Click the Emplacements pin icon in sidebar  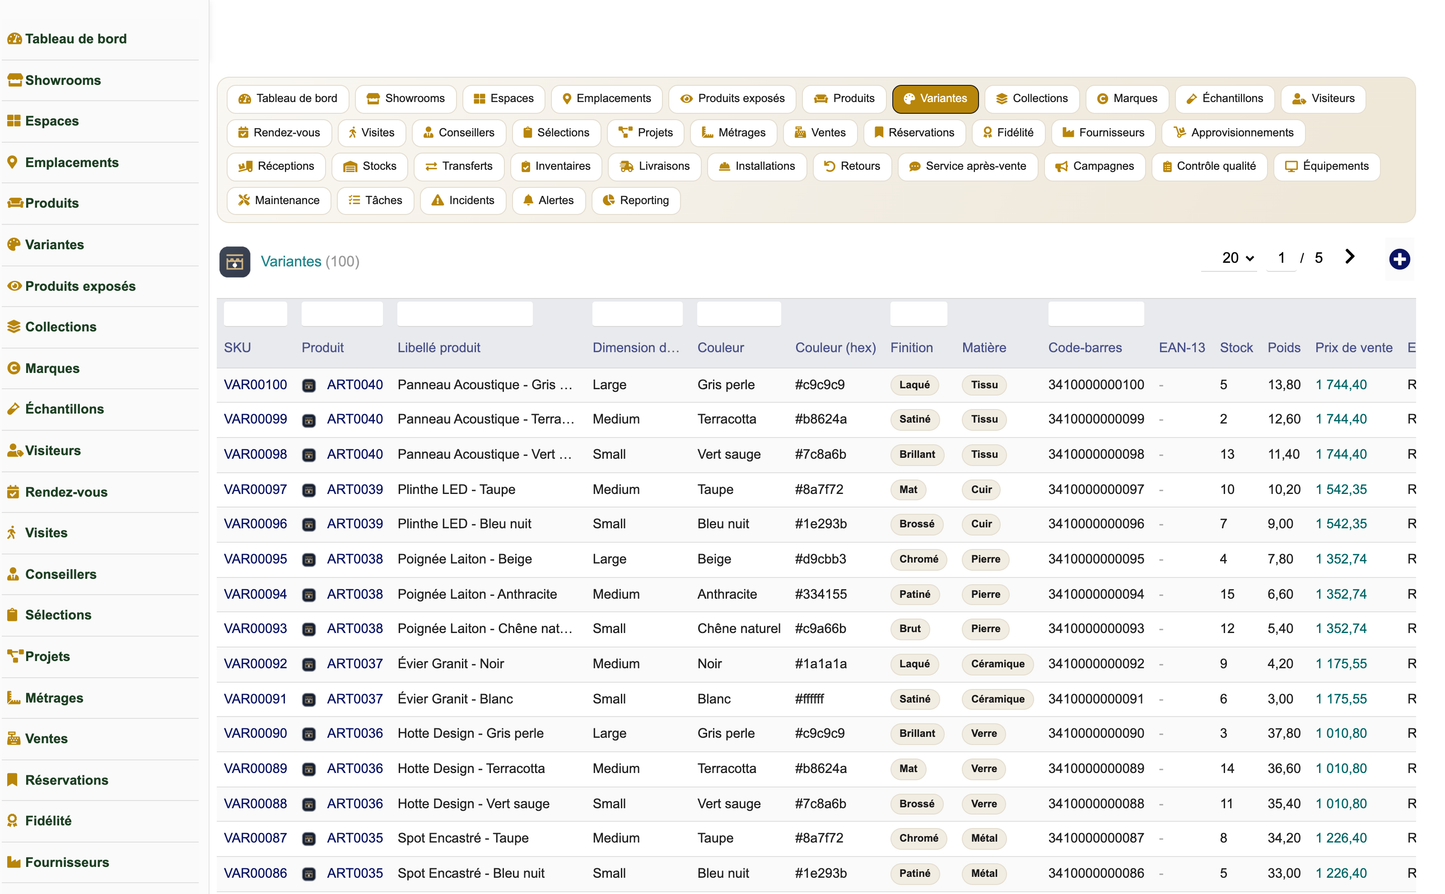coord(12,162)
